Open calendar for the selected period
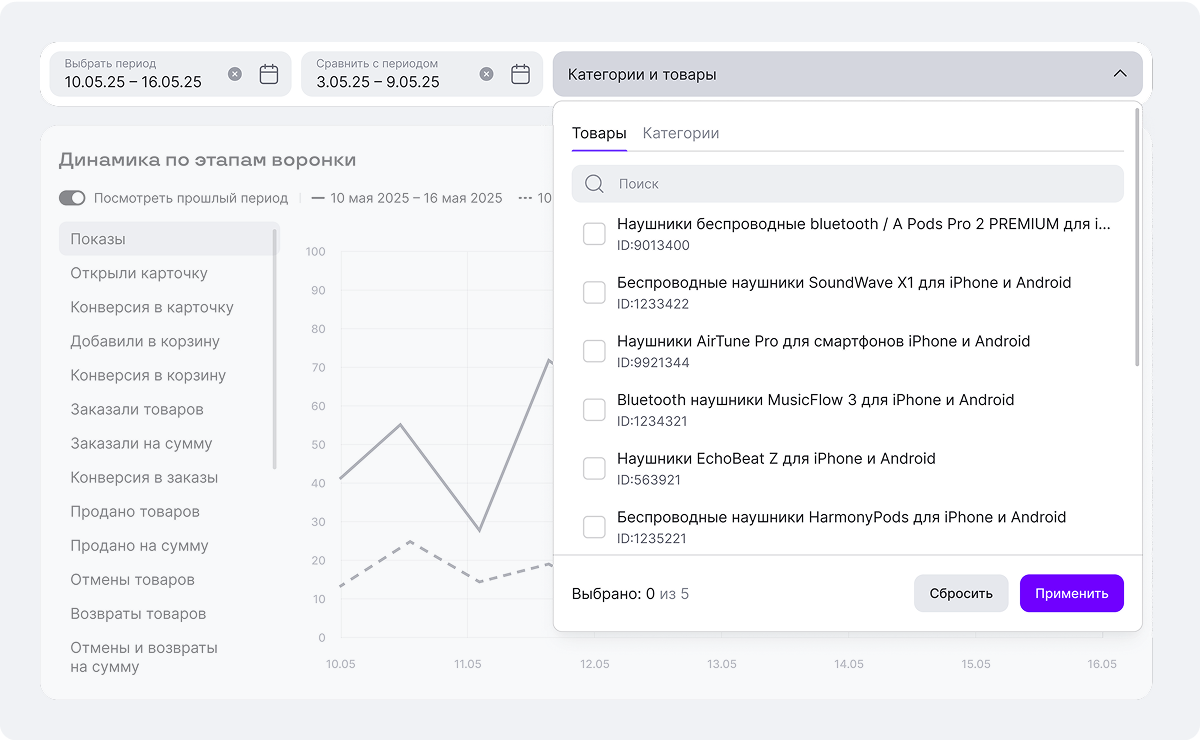1200x740 pixels. coord(269,74)
